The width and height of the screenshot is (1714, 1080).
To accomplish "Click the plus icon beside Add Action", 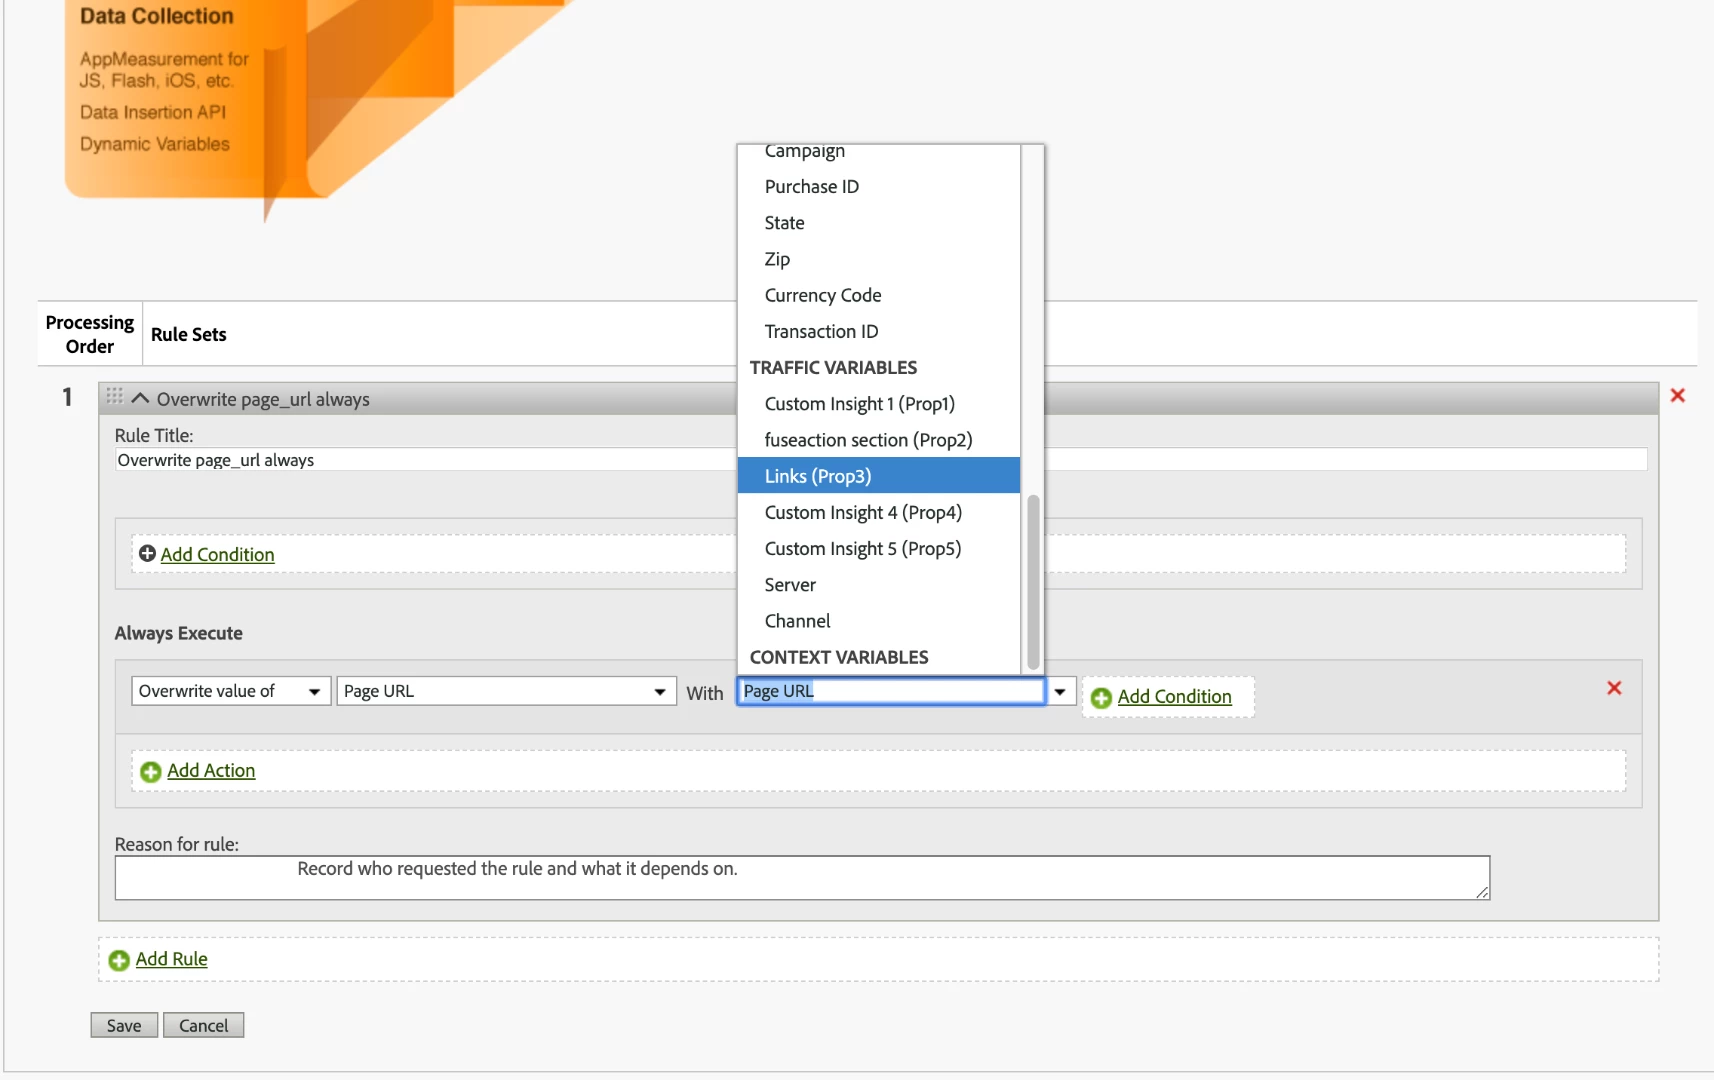I will point(151,772).
